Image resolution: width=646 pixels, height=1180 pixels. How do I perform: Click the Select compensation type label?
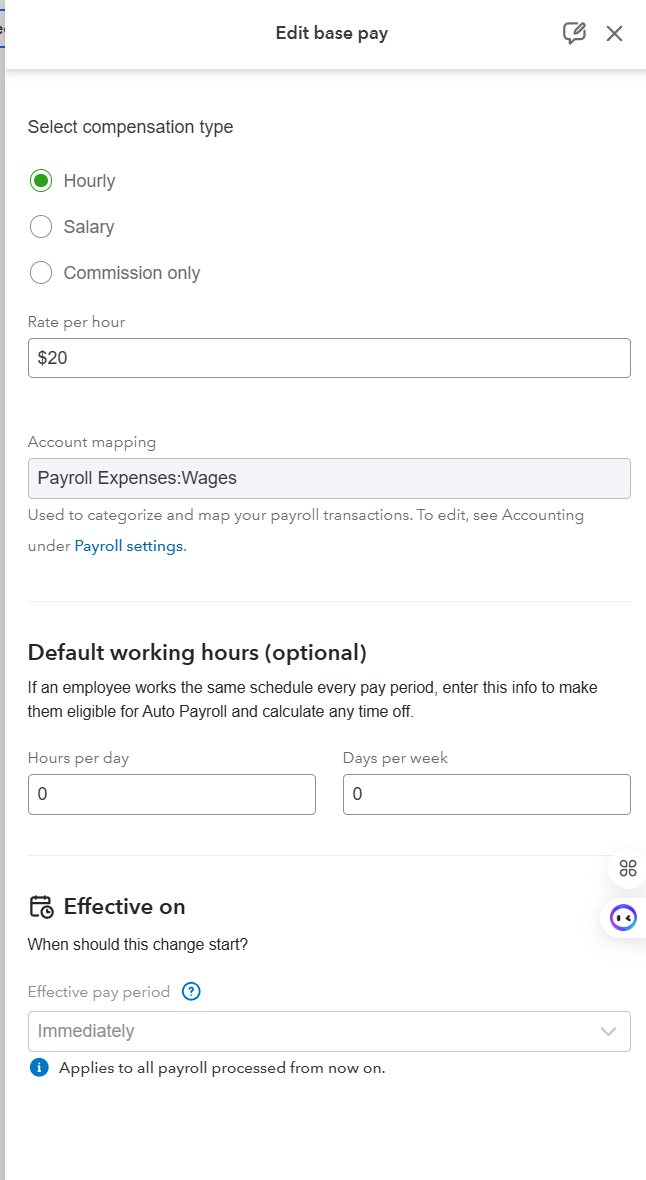[x=130, y=127]
